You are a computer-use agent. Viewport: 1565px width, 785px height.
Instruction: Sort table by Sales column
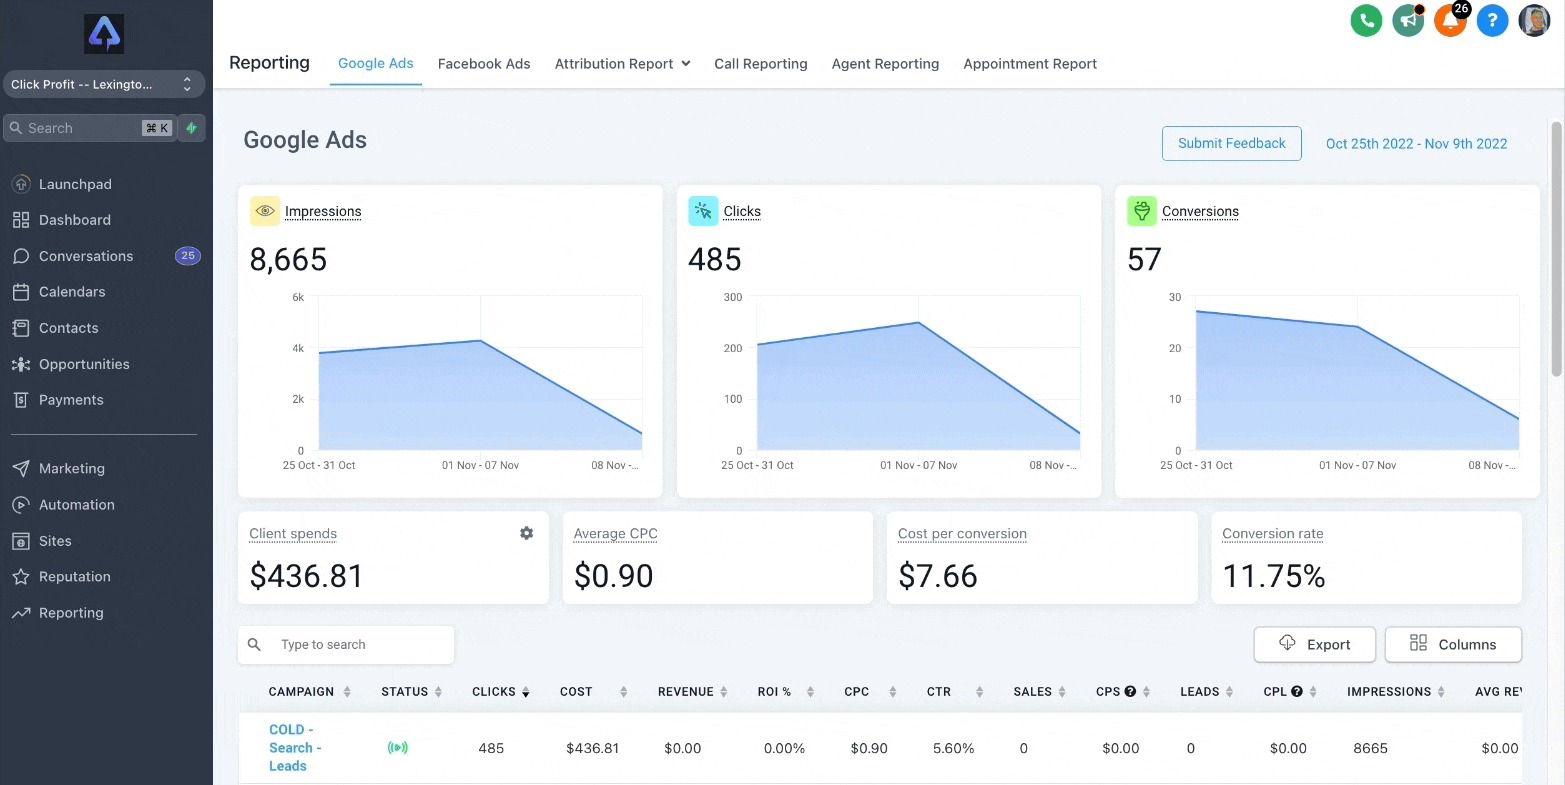click(1040, 692)
